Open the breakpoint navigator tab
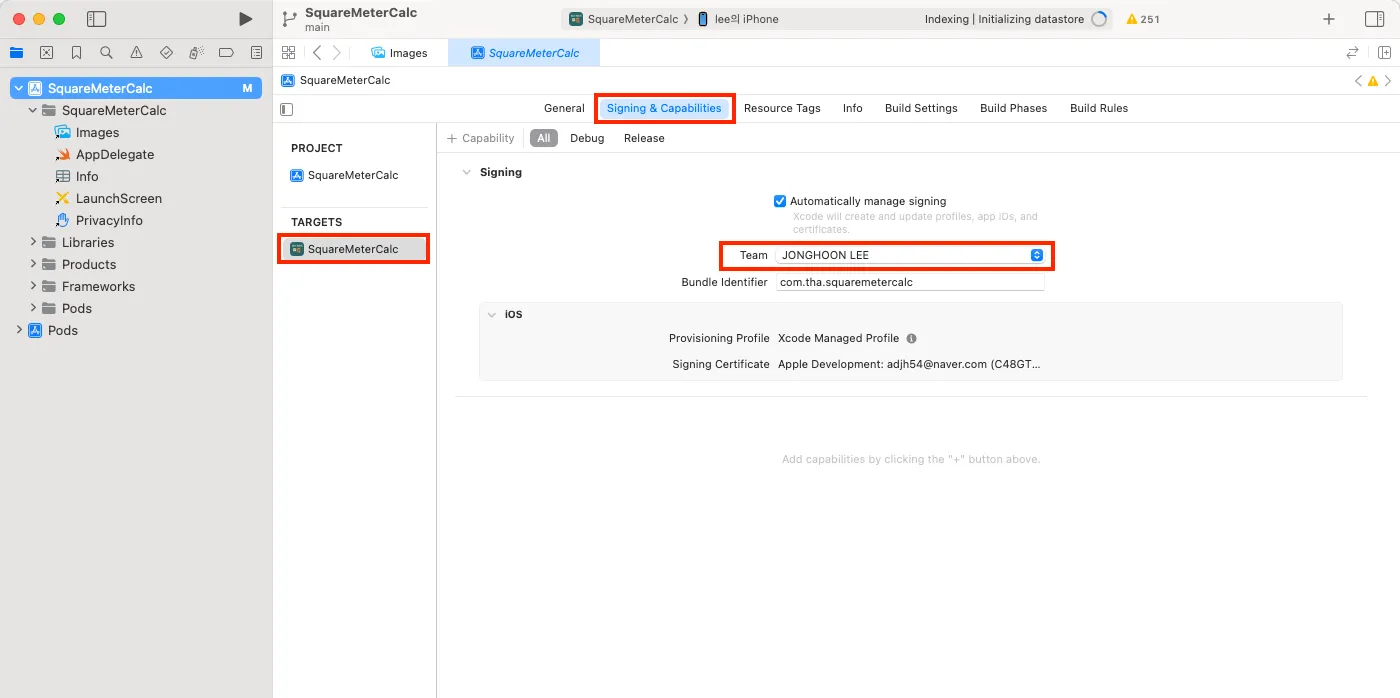 [226, 53]
